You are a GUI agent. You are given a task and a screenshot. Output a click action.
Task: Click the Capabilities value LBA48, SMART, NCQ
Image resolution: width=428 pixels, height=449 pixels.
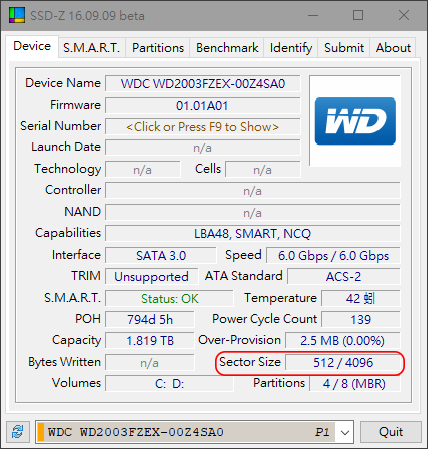point(253,233)
